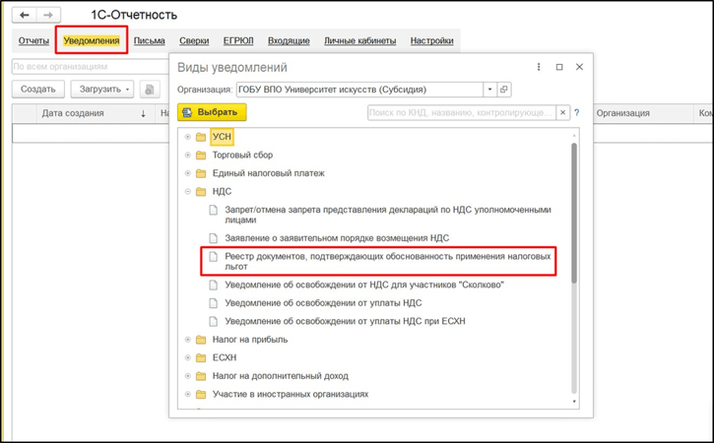Click the search by КНД input field
Viewport: 714px width, 443px height.
click(460, 113)
